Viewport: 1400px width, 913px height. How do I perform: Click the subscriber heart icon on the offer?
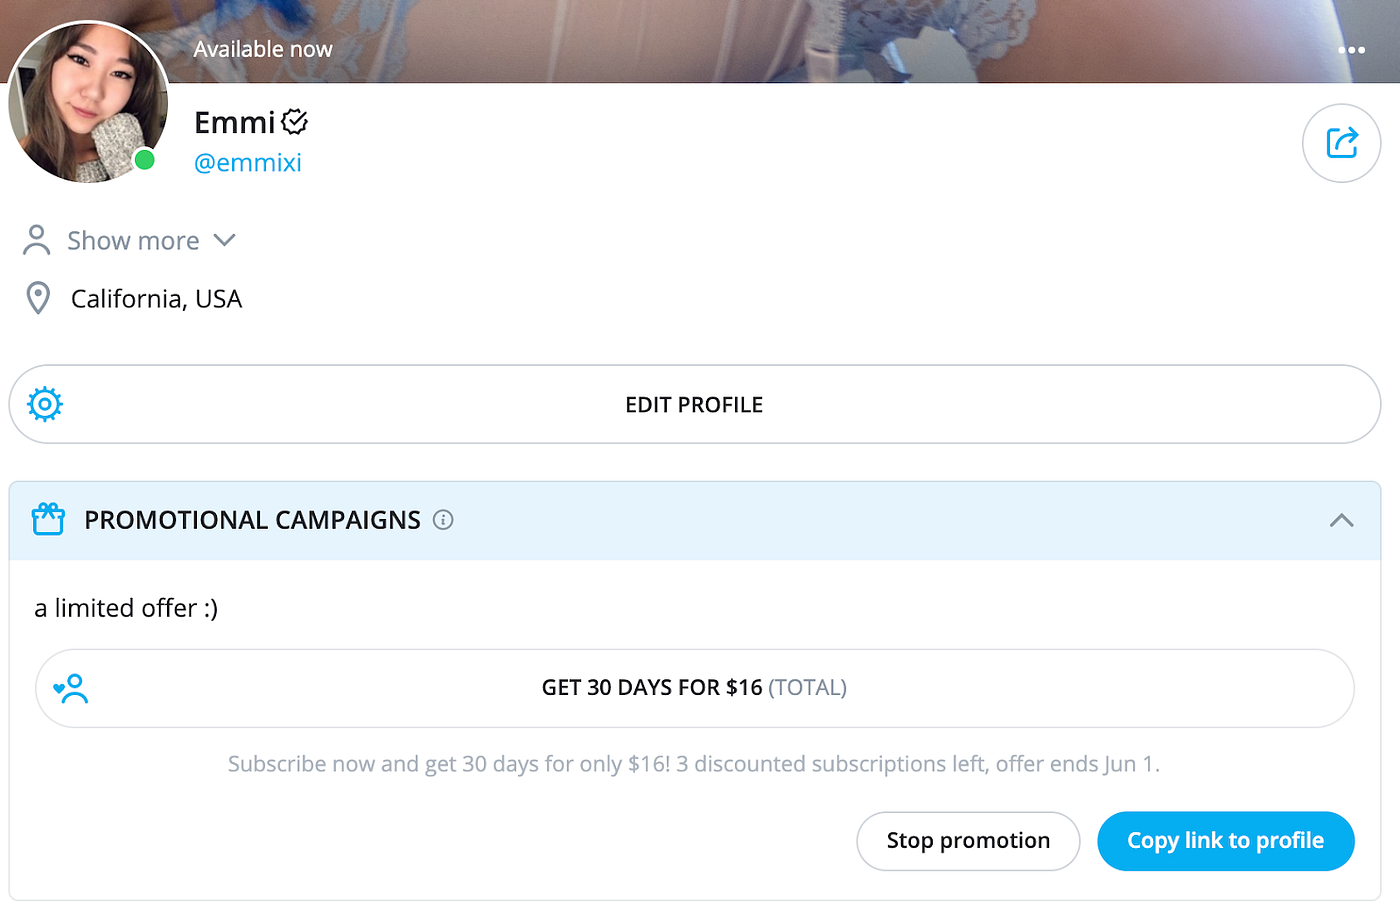[68, 688]
